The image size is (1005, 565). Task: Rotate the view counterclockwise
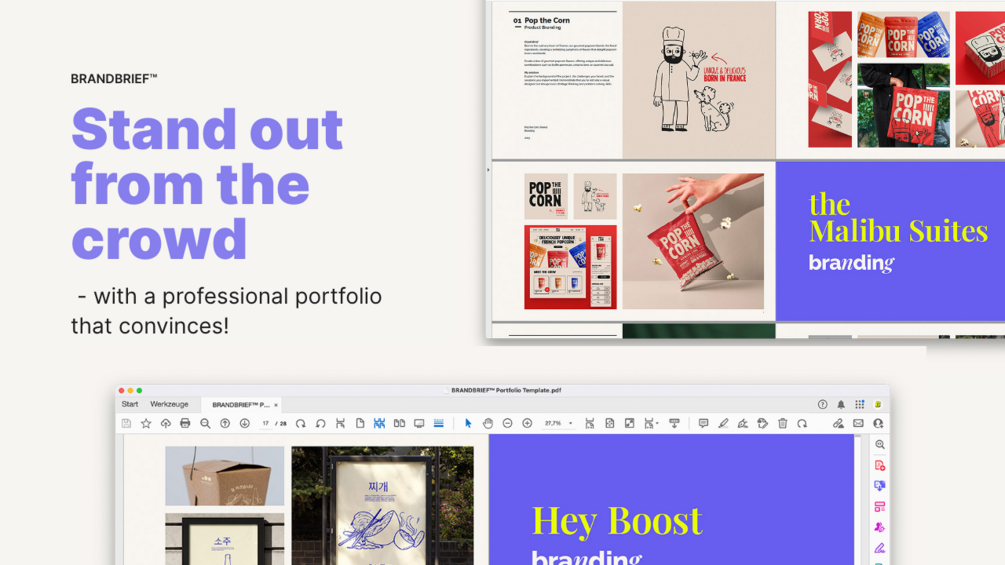[x=320, y=423]
